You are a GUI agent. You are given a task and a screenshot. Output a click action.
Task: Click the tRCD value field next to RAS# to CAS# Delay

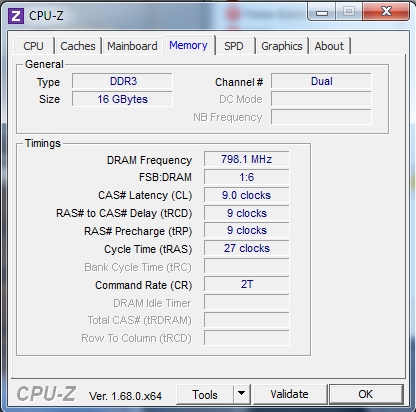[x=247, y=213]
